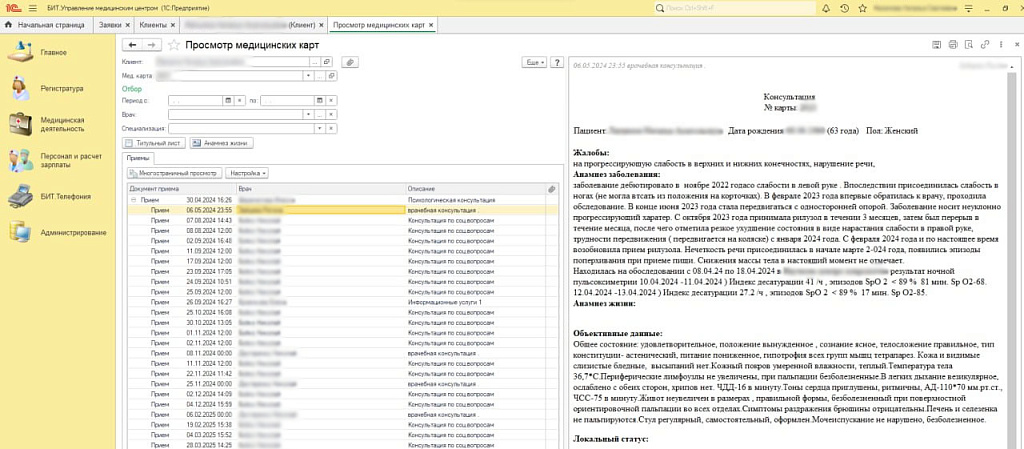Add this form to favorites with star
The height and width of the screenshot is (449, 1024).
(x=174, y=45)
